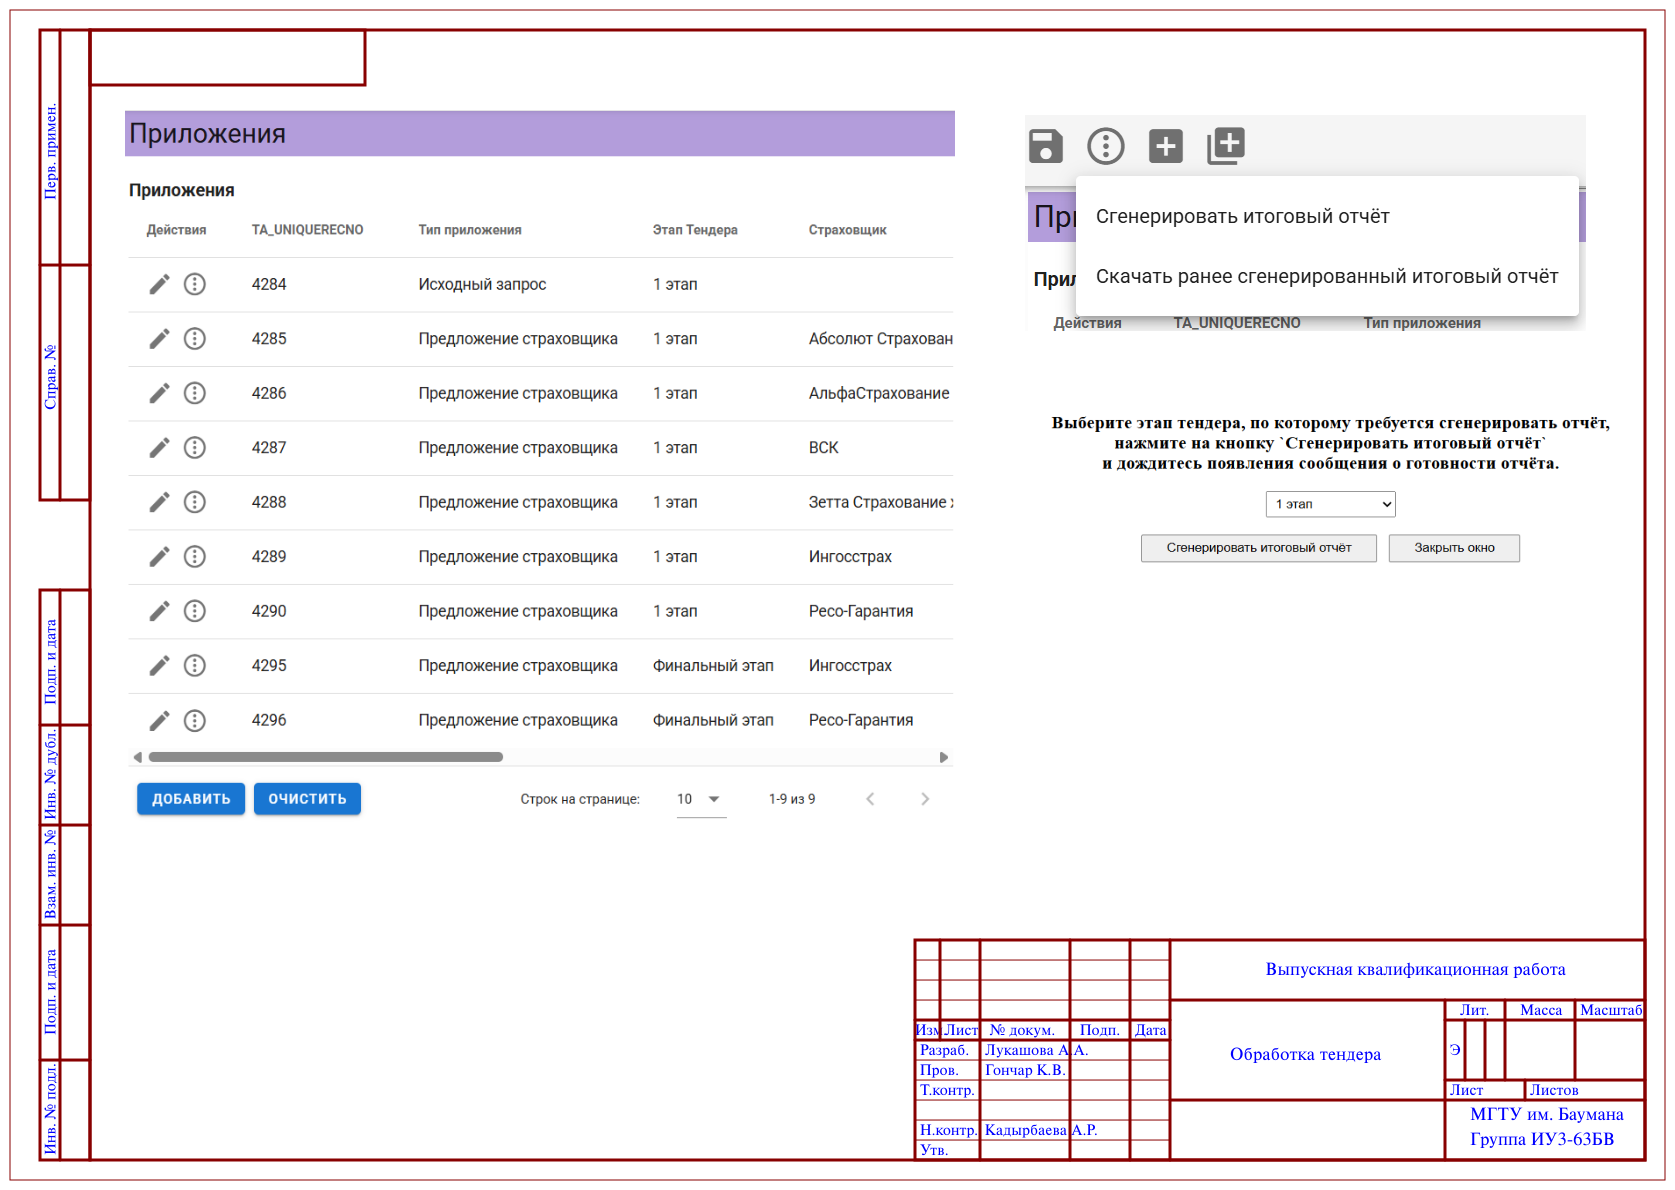1675x1190 pixels.
Task: Open the more options for row 4287
Action: [195, 448]
